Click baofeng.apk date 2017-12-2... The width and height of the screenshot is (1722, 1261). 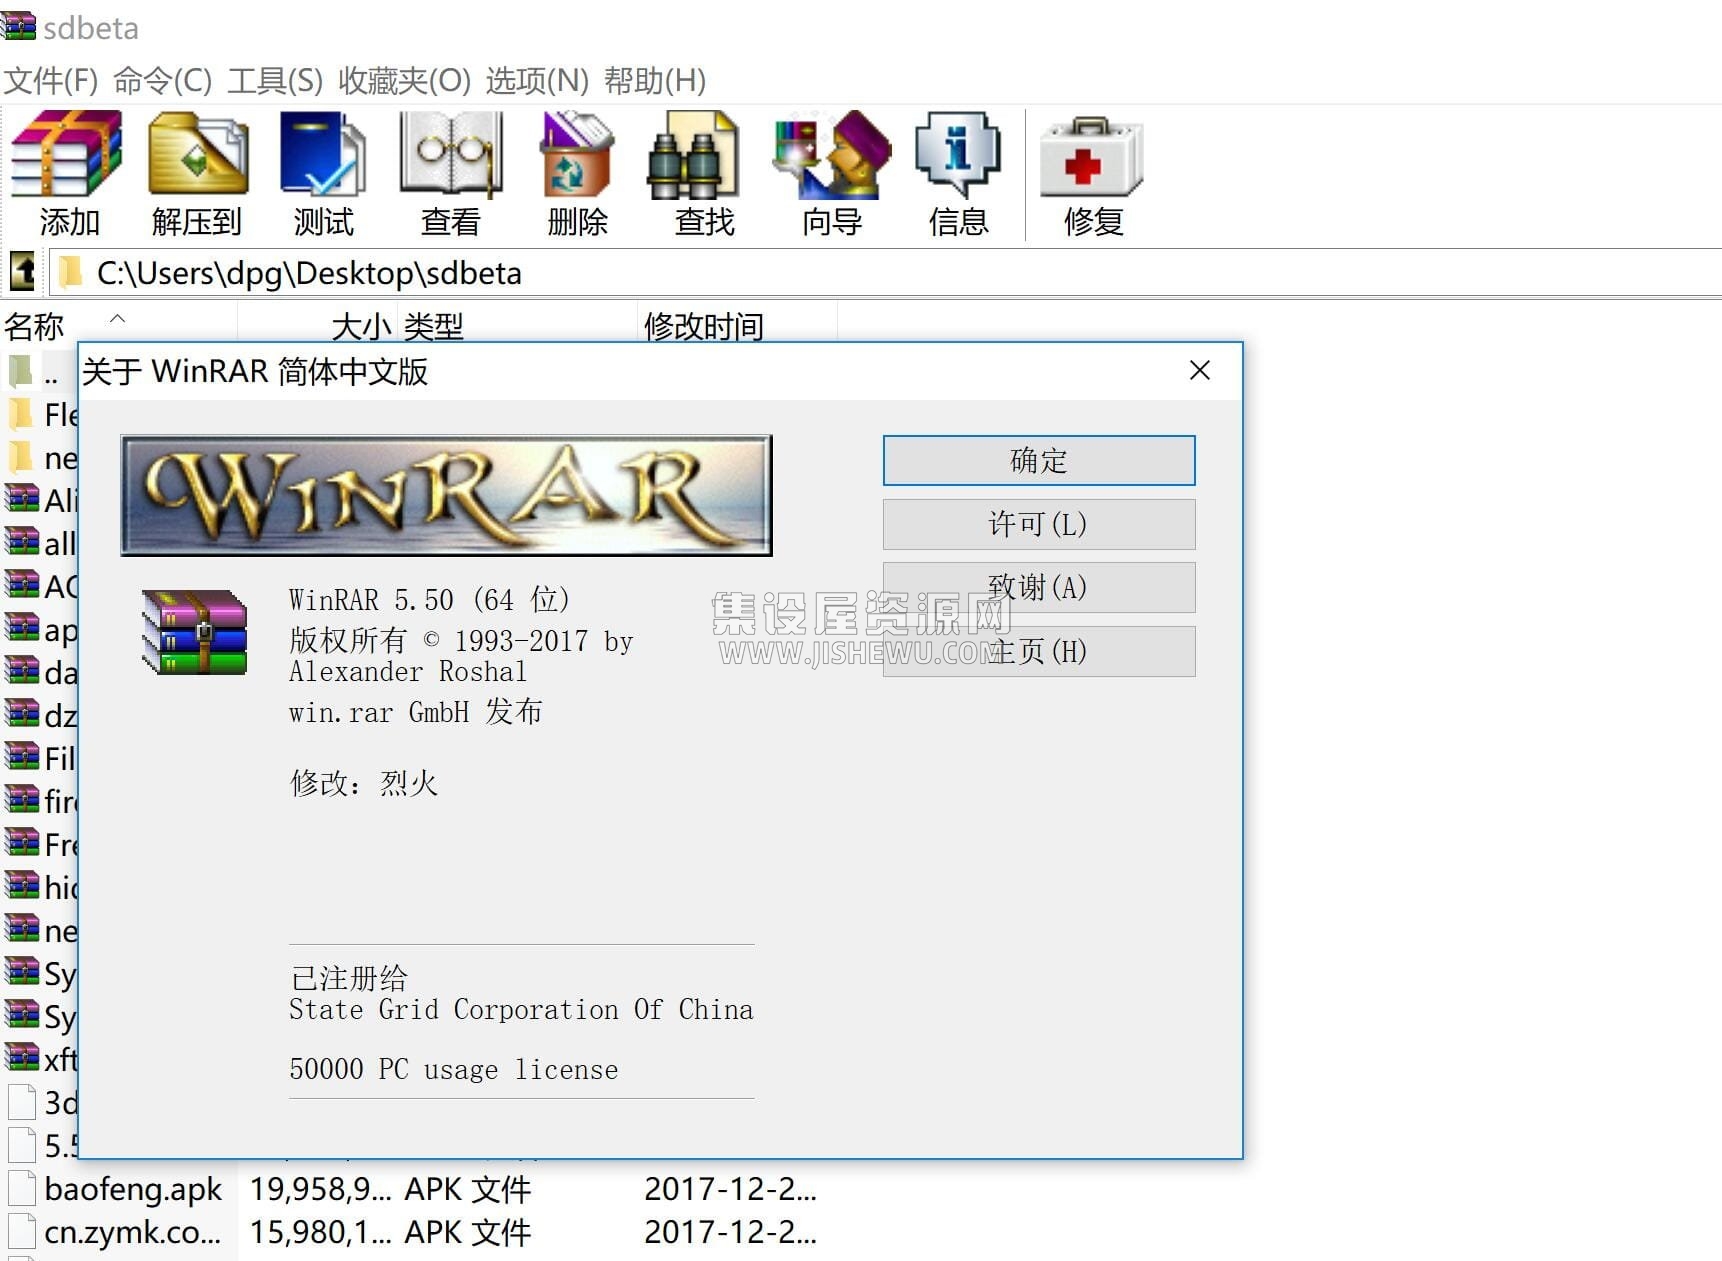pyautogui.click(x=730, y=1189)
